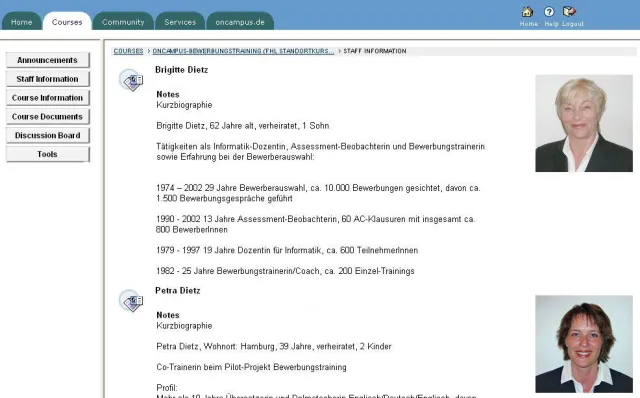Click the line '1982 - 25 Jahre Bewerbungstrainerin/Coach'
Screen dimensions: 640x398
[x=285, y=271]
